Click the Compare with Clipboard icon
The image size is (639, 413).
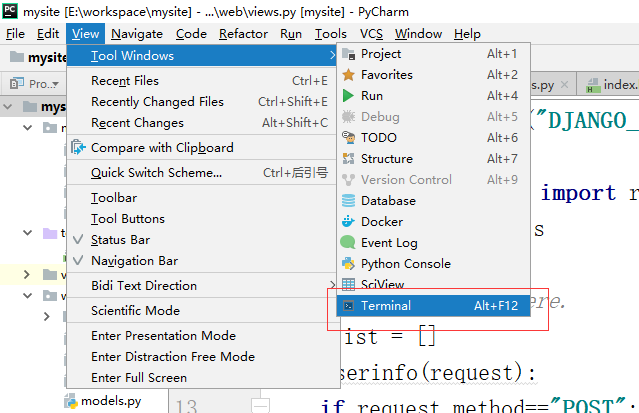point(78,147)
